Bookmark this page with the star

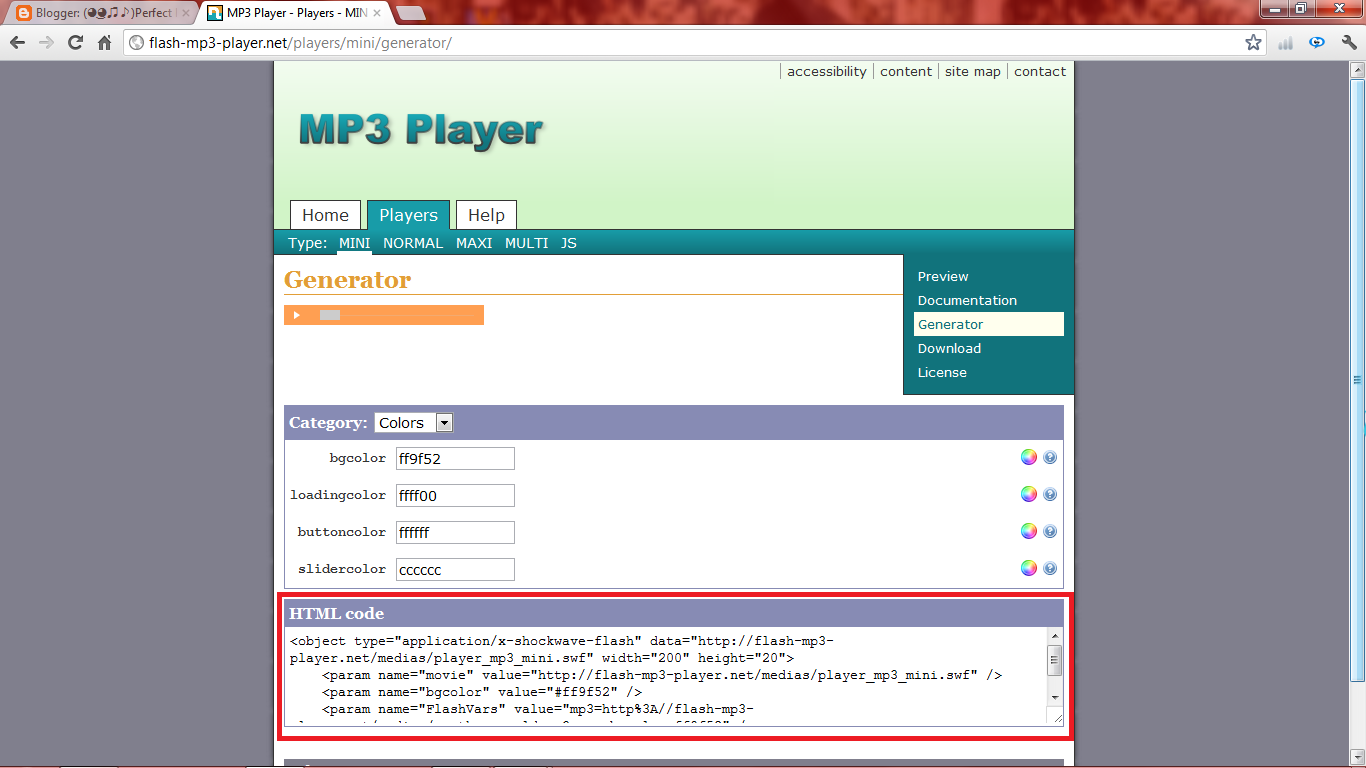(x=1253, y=43)
